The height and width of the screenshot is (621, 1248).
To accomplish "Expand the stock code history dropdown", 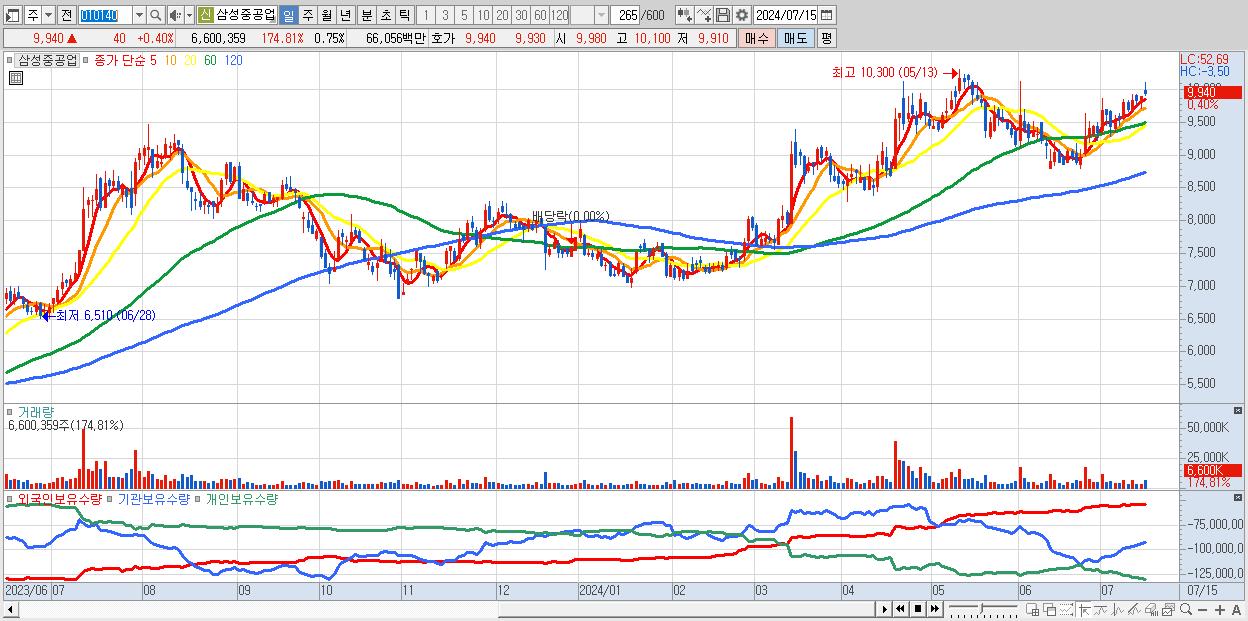I will click(139, 16).
